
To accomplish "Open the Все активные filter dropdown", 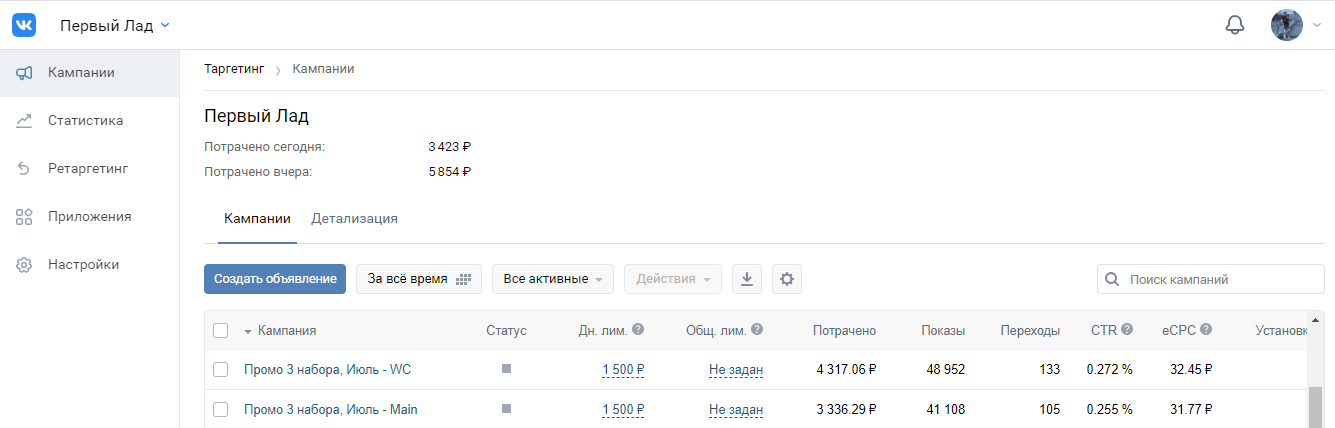I will coord(553,279).
